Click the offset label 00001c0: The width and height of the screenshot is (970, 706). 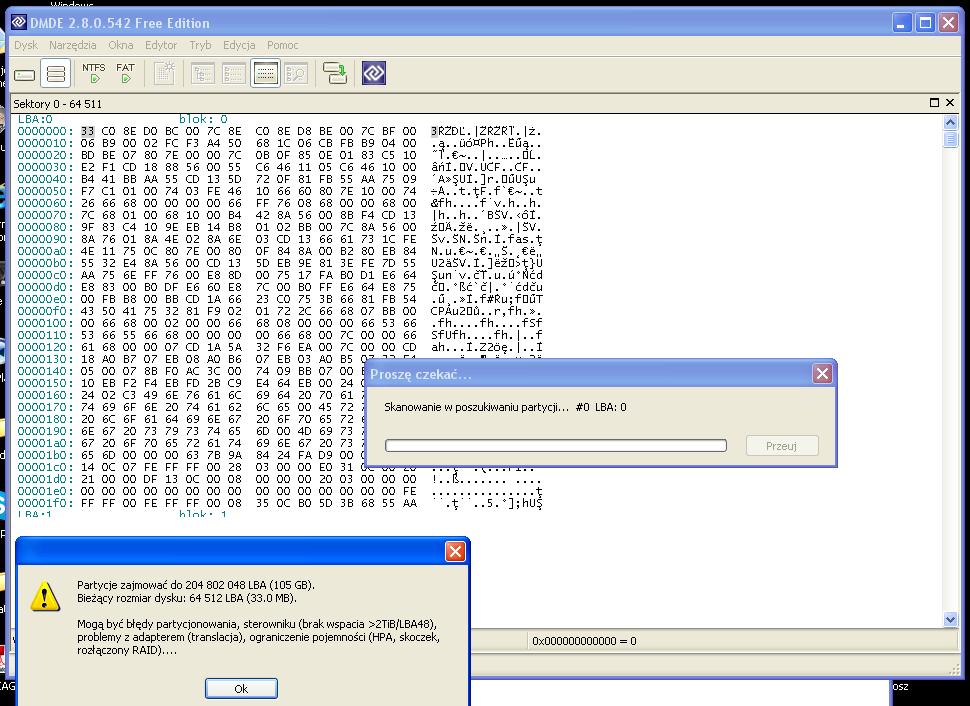coord(45,467)
